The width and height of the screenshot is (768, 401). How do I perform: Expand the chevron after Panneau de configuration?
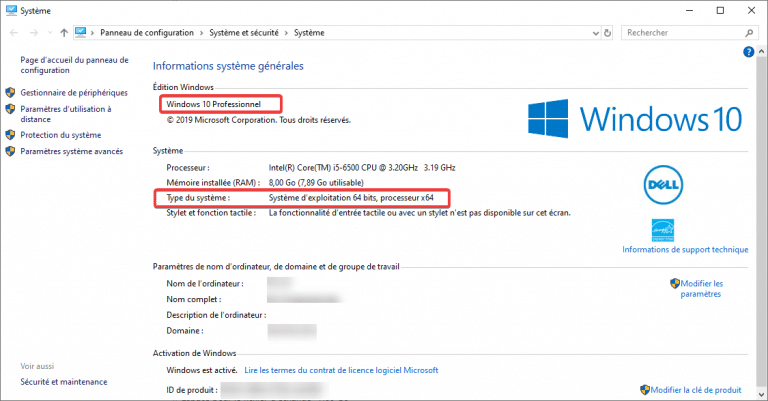point(202,33)
